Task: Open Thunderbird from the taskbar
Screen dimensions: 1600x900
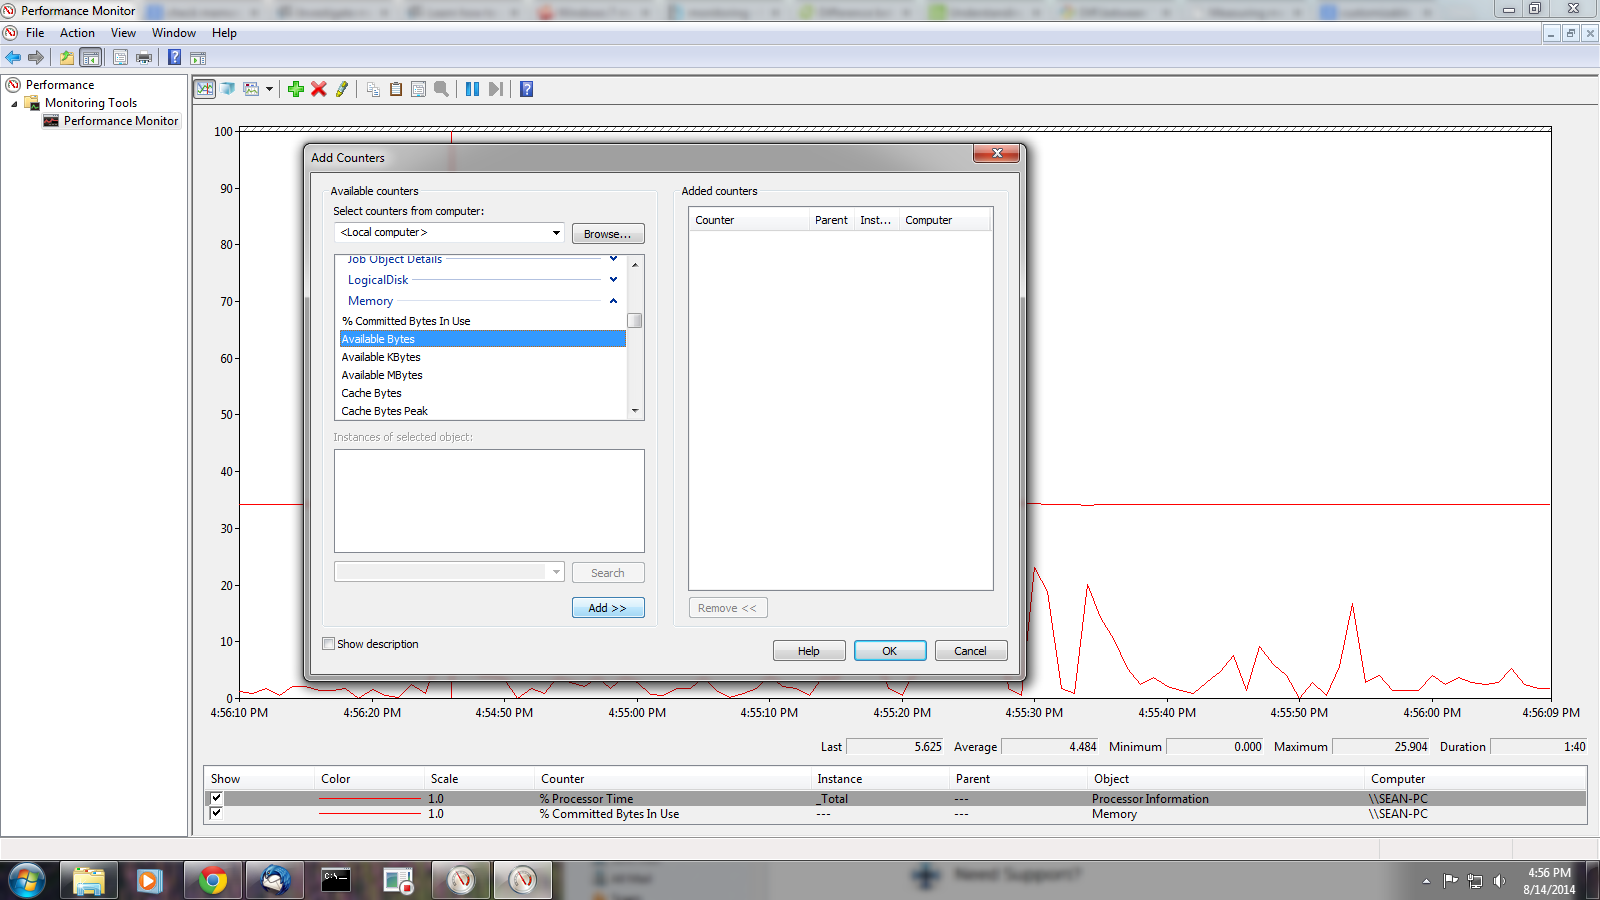Action: [274, 880]
